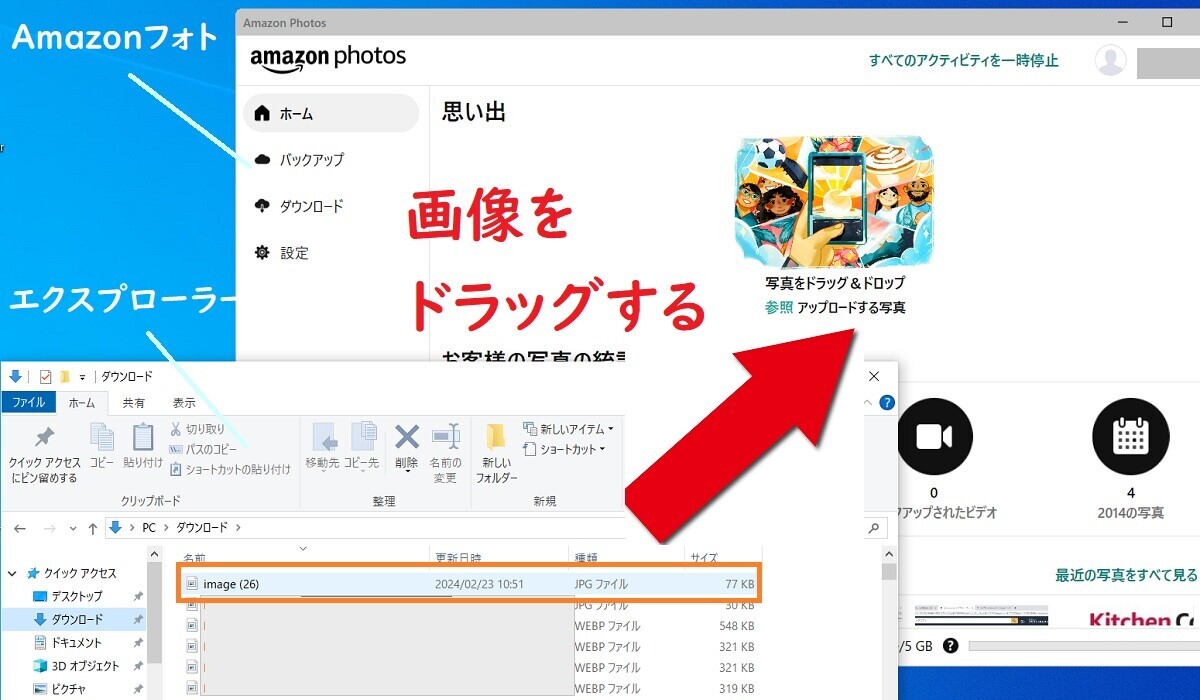The height and width of the screenshot is (700, 1200).
Task: Click the Explorer back navigation arrow
Action: (x=20, y=527)
